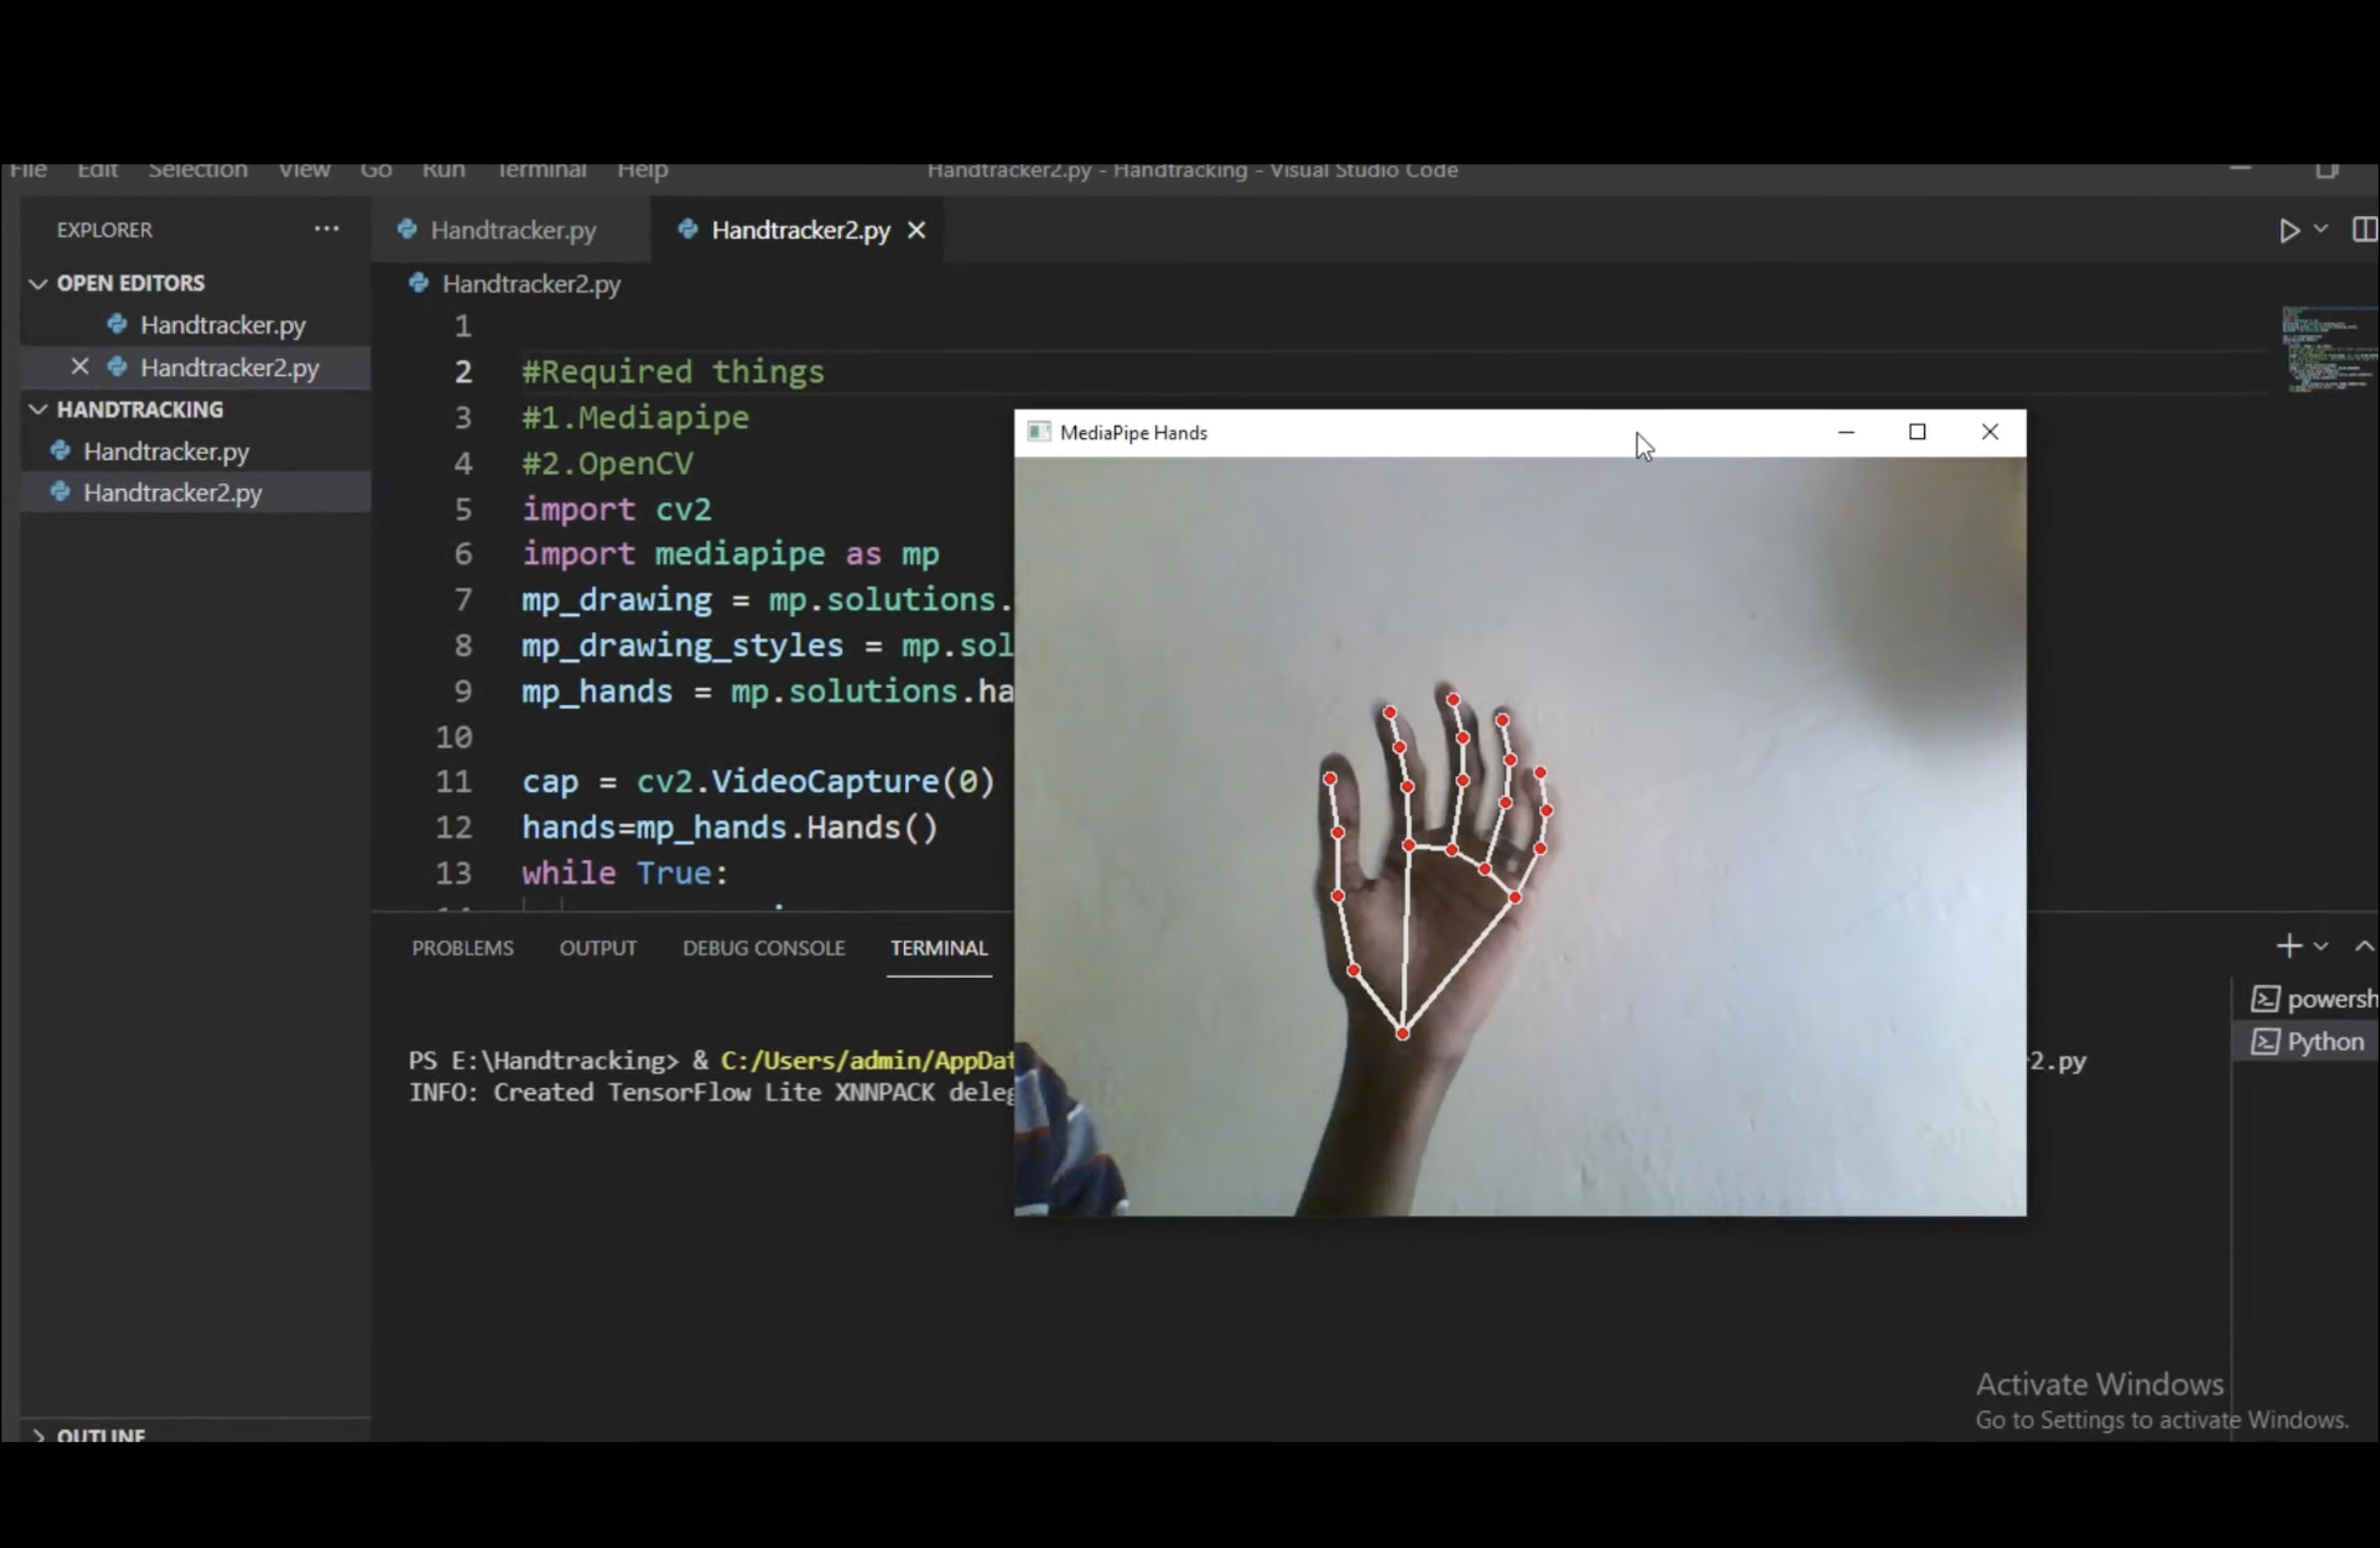The width and height of the screenshot is (2380, 1548).
Task: Open the Run menu
Action: click(x=443, y=170)
